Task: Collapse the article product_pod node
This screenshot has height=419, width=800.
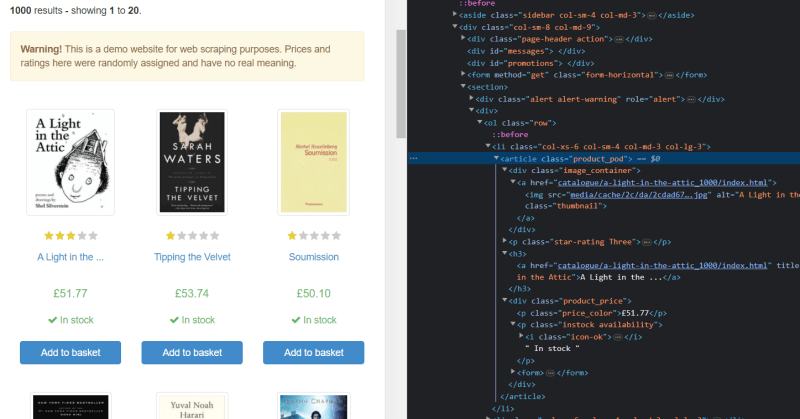Action: (496, 159)
